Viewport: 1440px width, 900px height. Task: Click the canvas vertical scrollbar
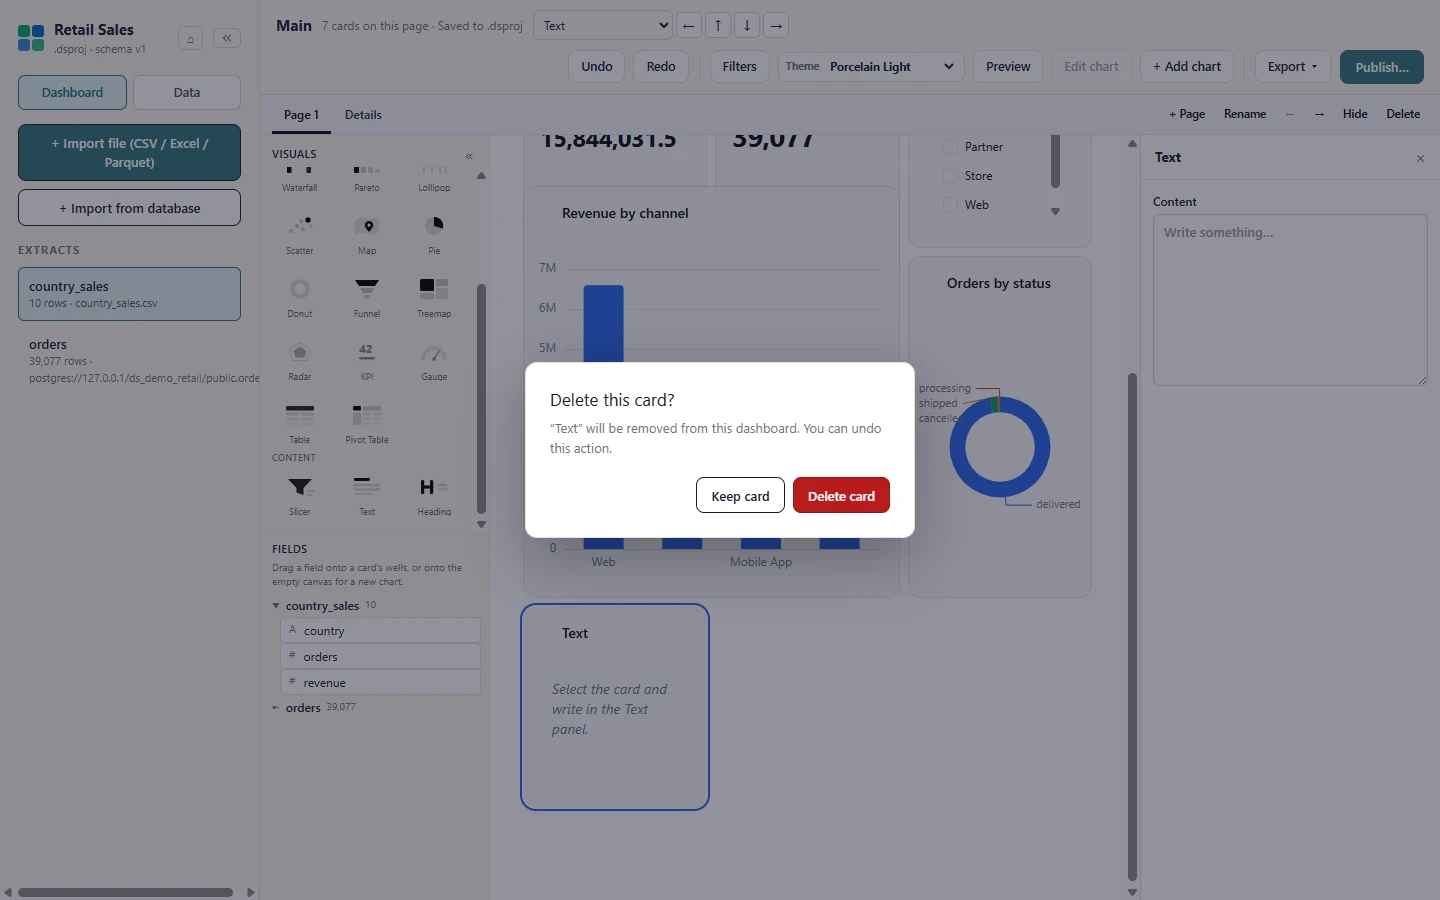1132,625
